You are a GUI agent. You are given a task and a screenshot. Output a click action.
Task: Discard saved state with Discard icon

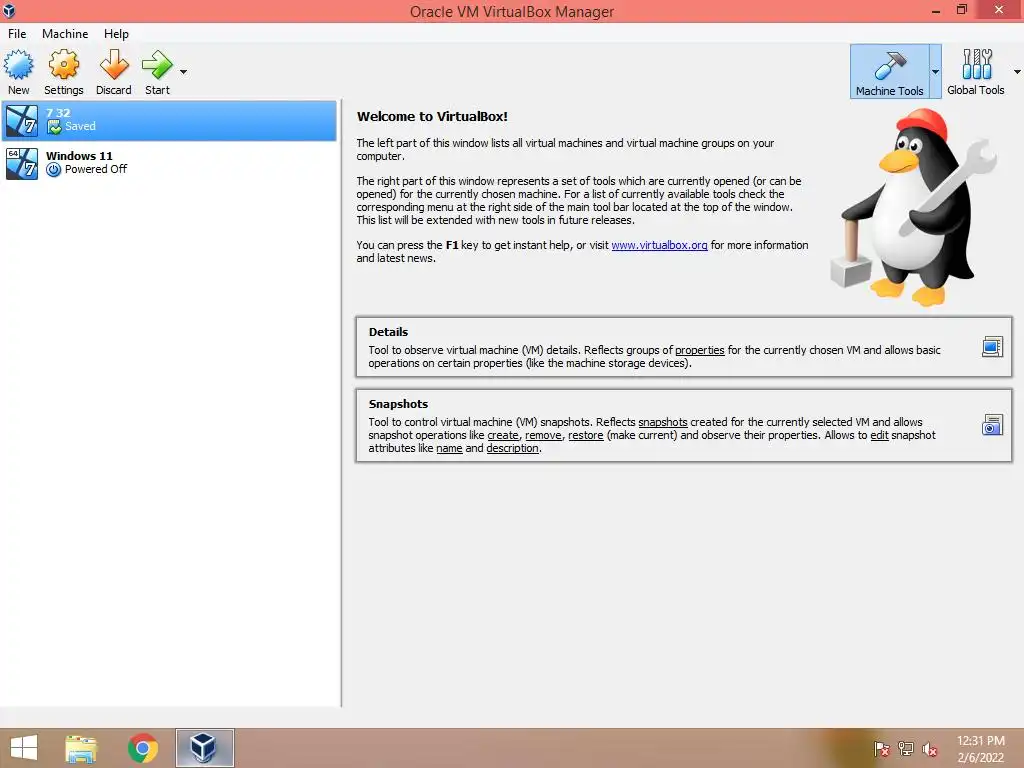click(x=114, y=72)
